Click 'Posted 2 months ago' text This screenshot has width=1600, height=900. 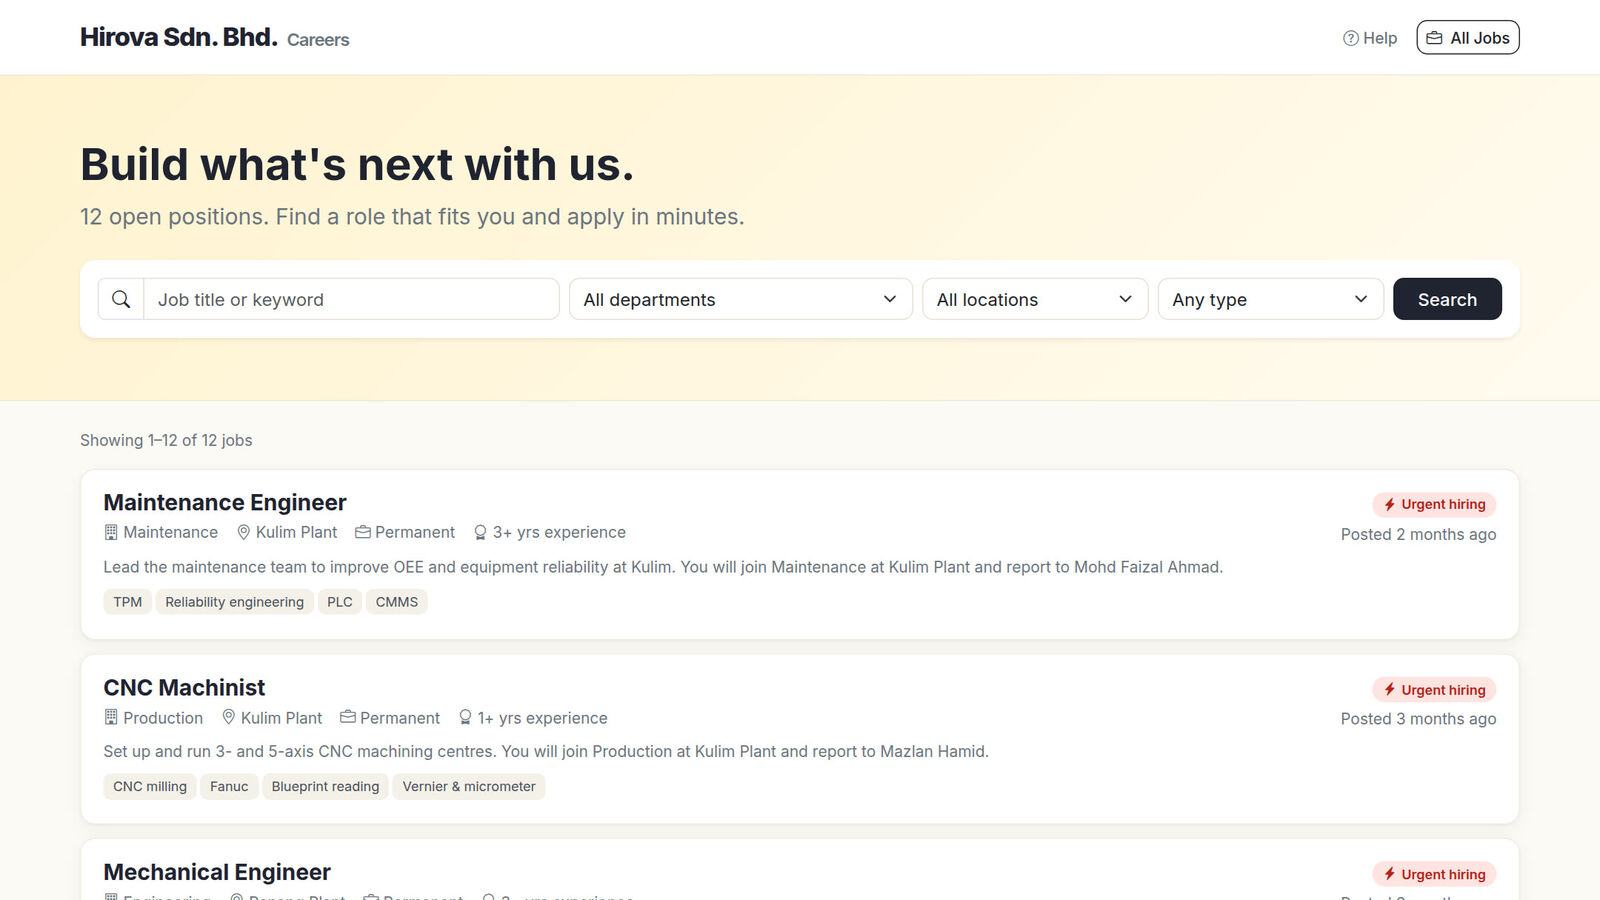point(1418,534)
